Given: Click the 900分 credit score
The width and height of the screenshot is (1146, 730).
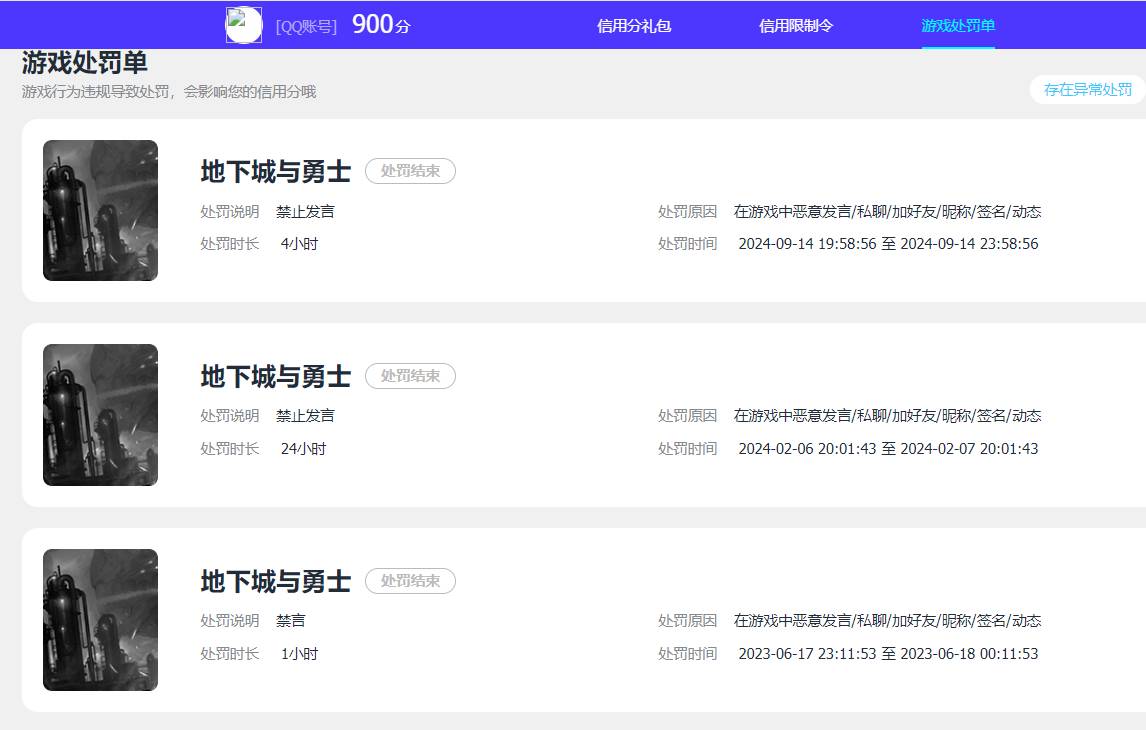Looking at the screenshot, I should [x=380, y=25].
